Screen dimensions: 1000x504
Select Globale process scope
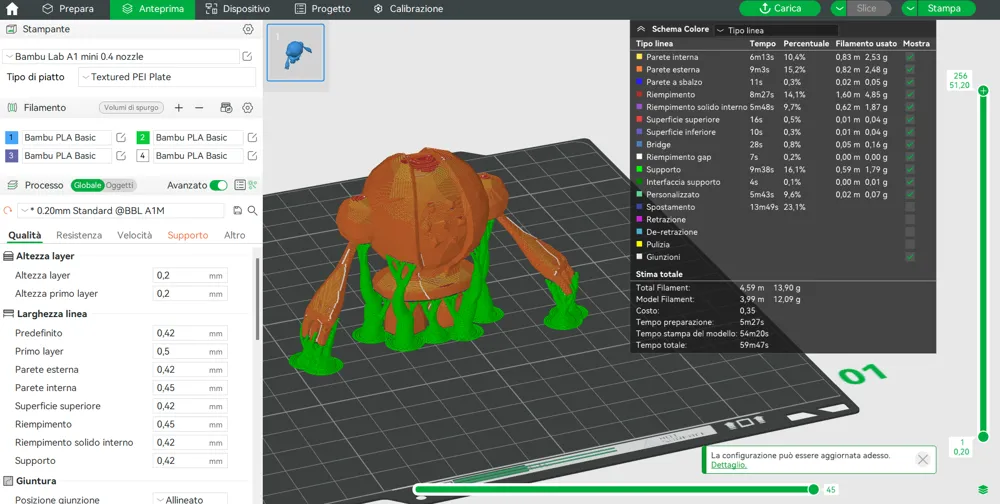click(x=87, y=185)
